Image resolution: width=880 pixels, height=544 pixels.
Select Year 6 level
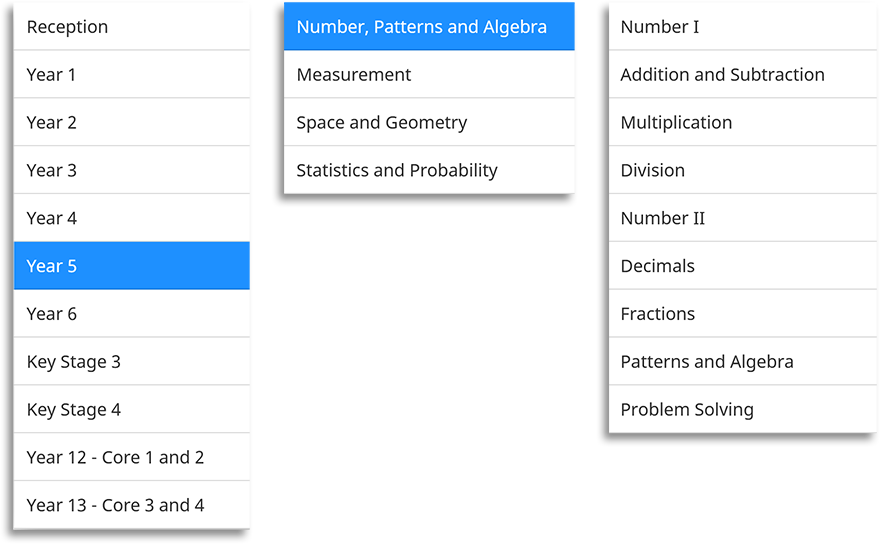coord(51,314)
